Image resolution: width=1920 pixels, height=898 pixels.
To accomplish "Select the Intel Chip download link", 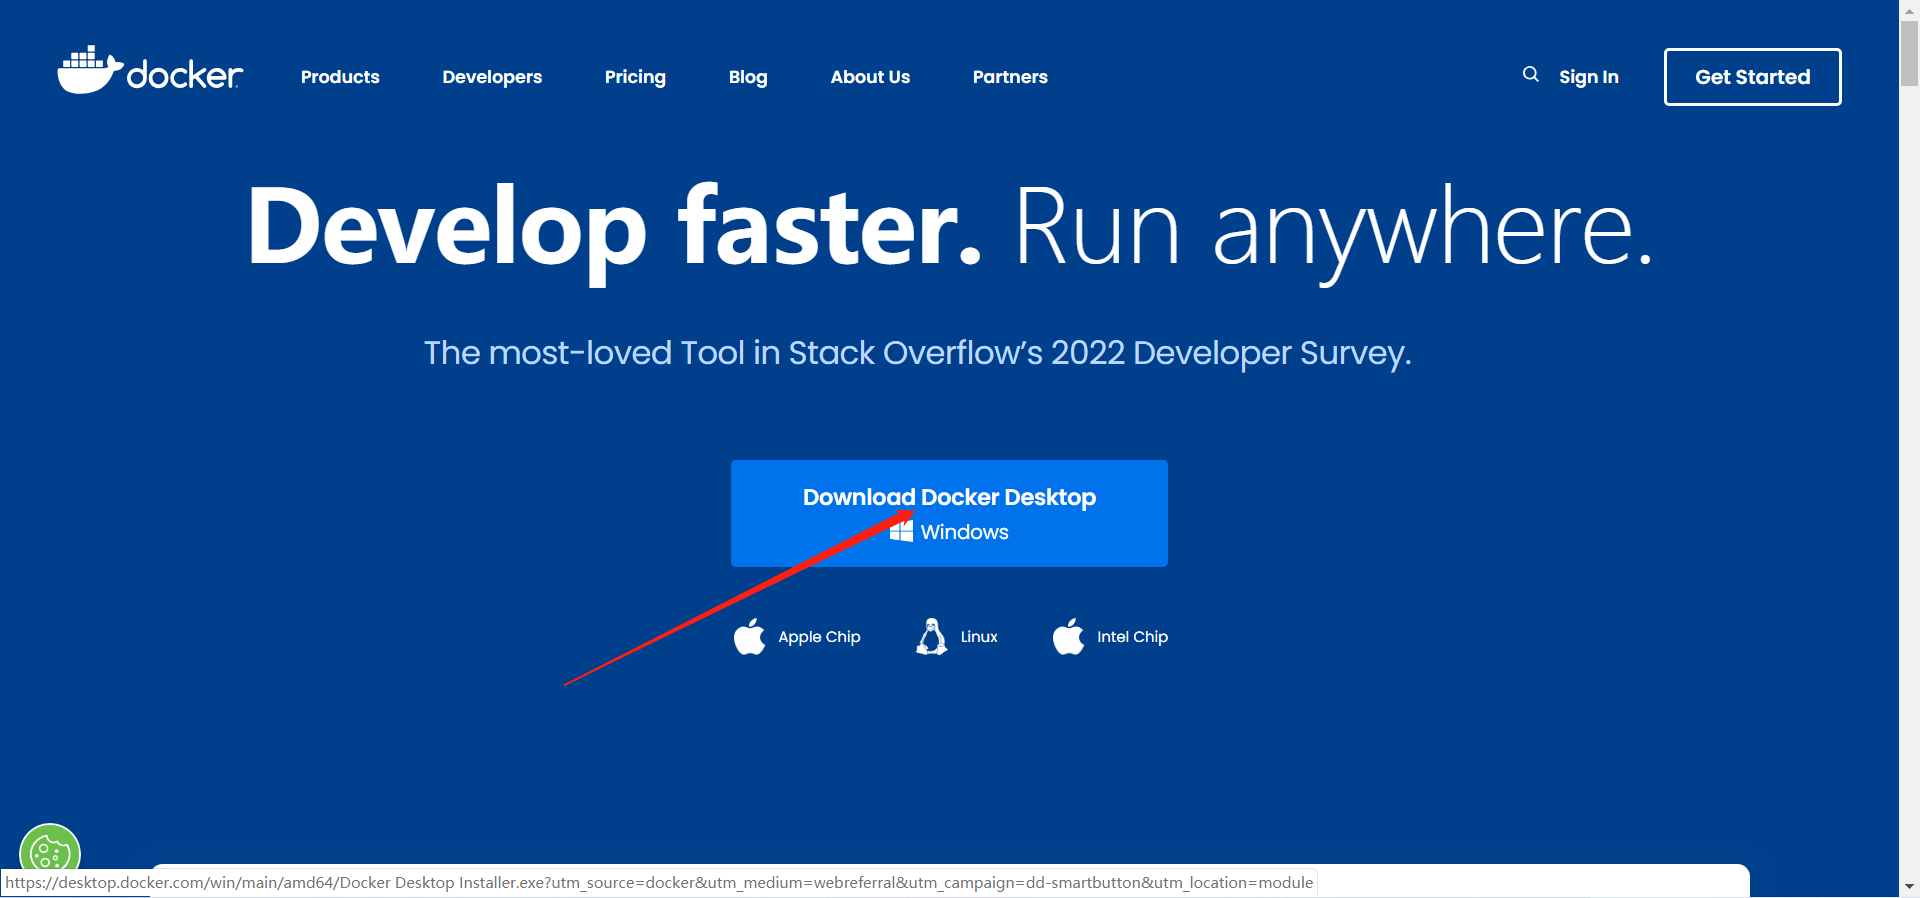I will (x=1132, y=637).
